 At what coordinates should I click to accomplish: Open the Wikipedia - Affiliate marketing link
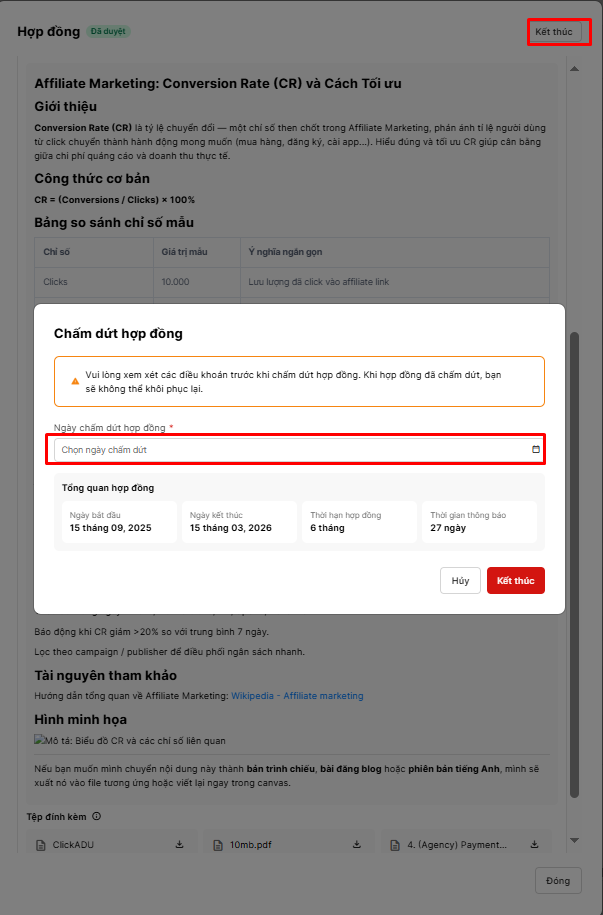pyautogui.click(x=297, y=696)
